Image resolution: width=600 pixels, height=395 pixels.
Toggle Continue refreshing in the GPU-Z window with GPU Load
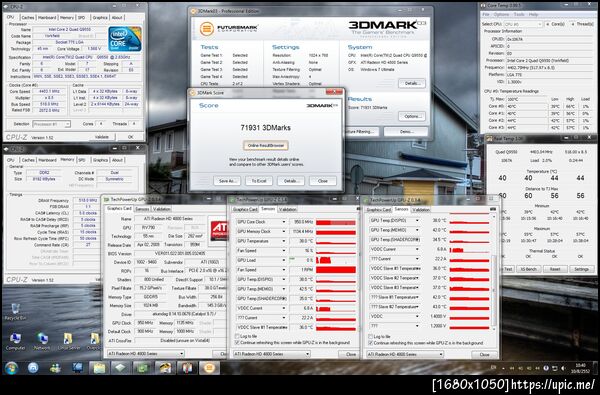(x=237, y=343)
